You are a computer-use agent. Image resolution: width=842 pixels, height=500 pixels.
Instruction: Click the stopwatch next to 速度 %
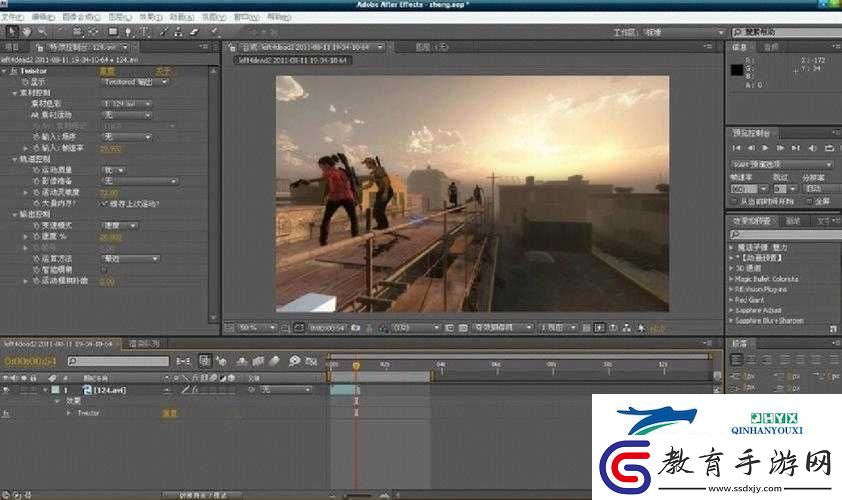point(37,236)
